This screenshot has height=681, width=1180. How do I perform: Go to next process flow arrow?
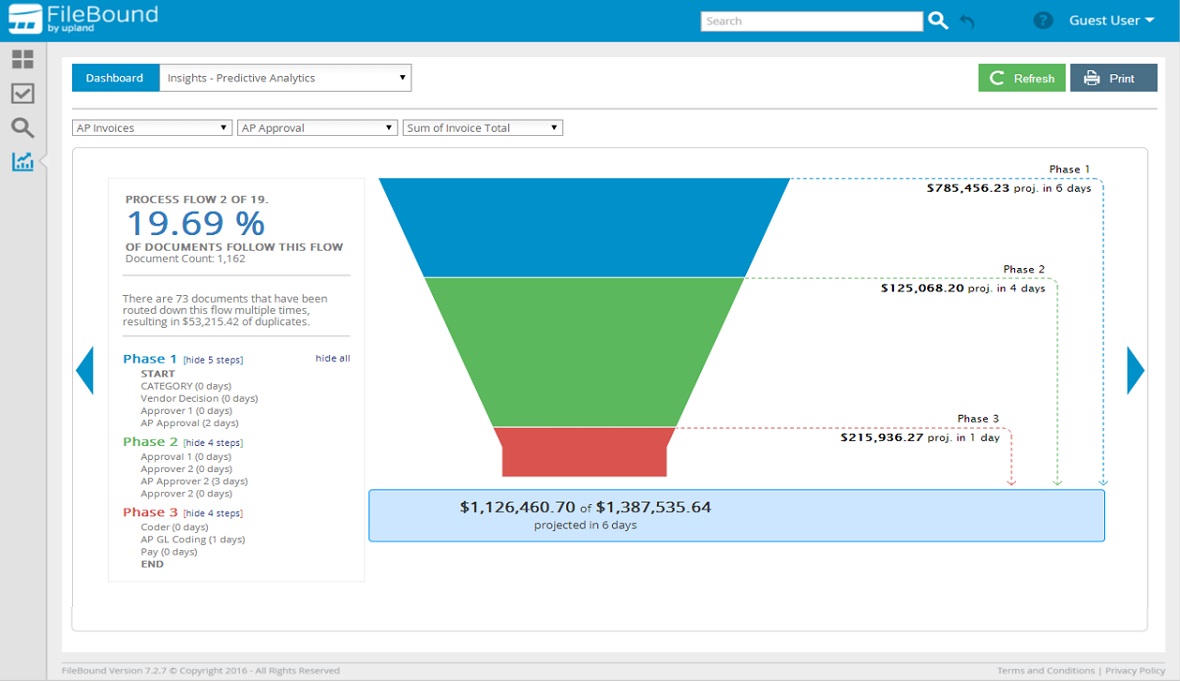coord(1135,370)
